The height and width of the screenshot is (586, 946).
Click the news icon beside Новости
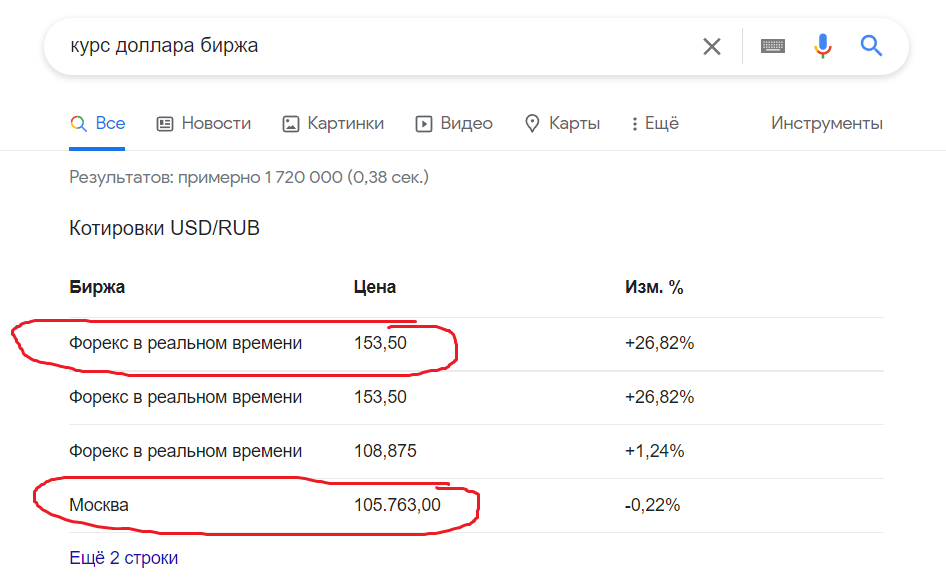click(165, 124)
